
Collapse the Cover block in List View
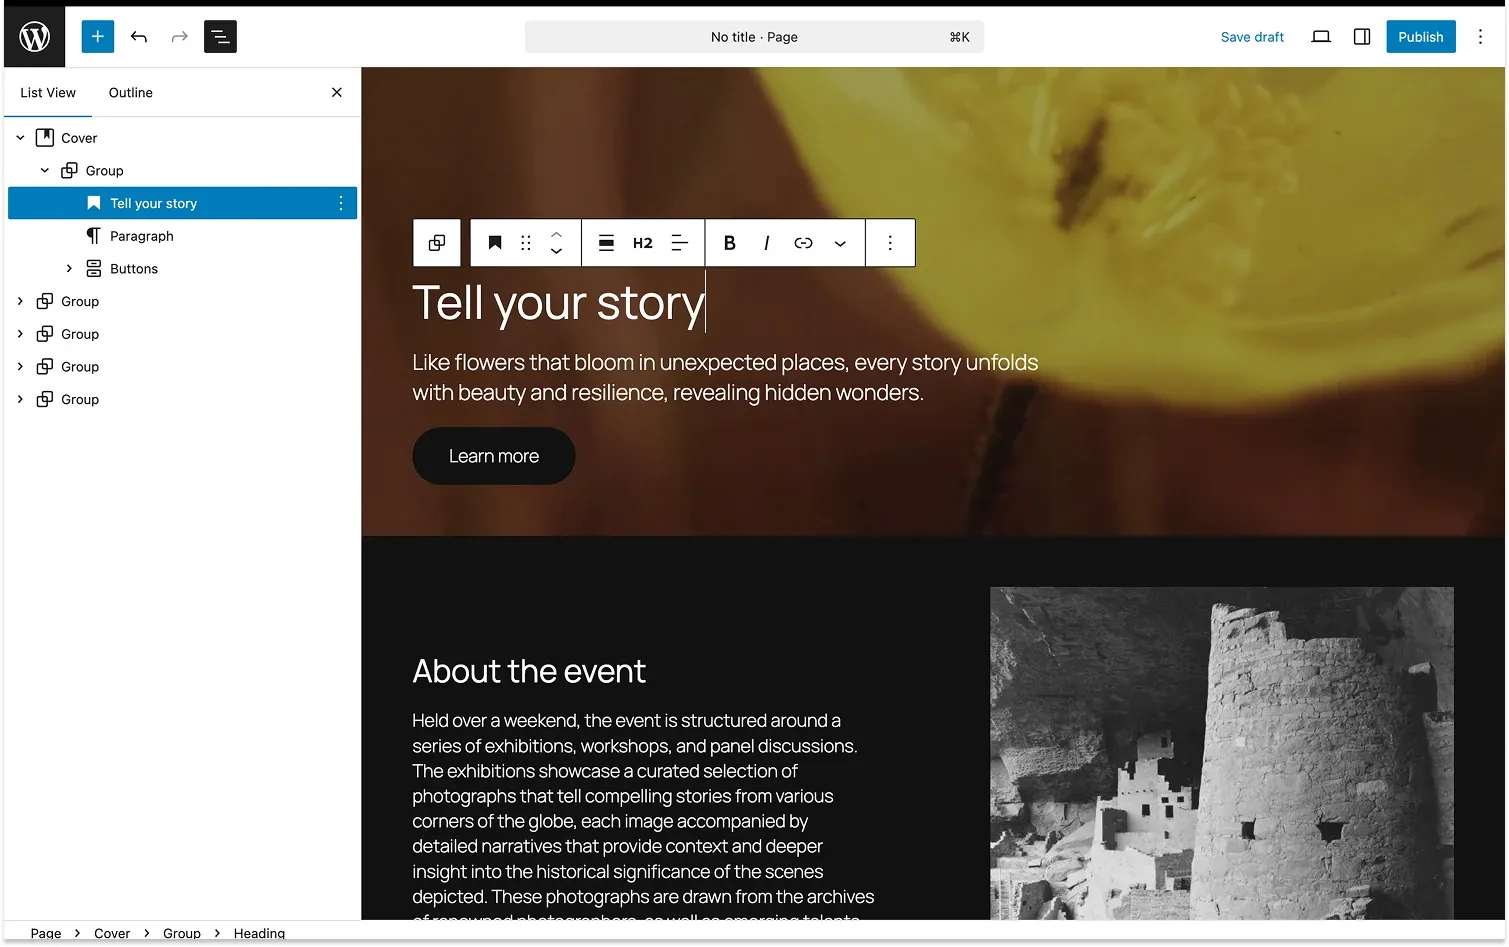[x=19, y=137]
